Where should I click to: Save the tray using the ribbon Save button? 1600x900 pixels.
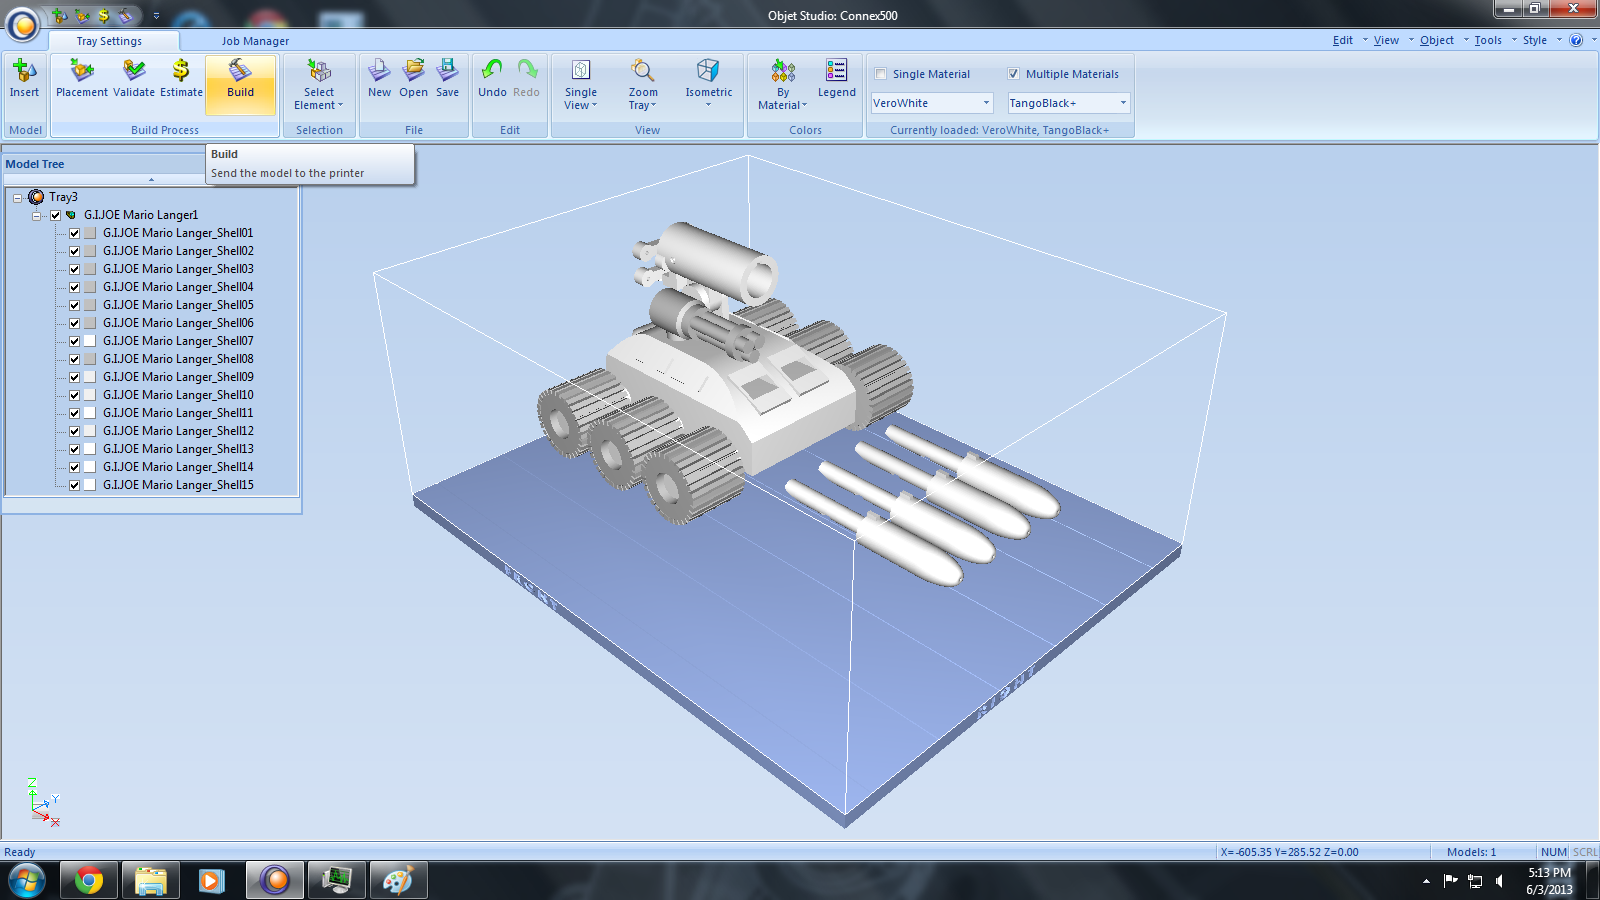tap(448, 79)
